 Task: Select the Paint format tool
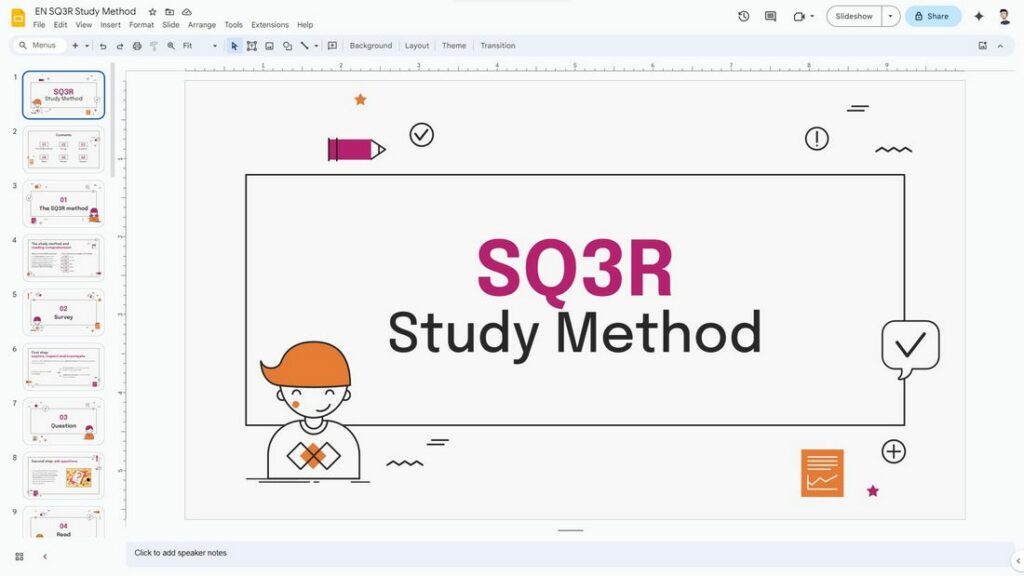pyautogui.click(x=153, y=45)
